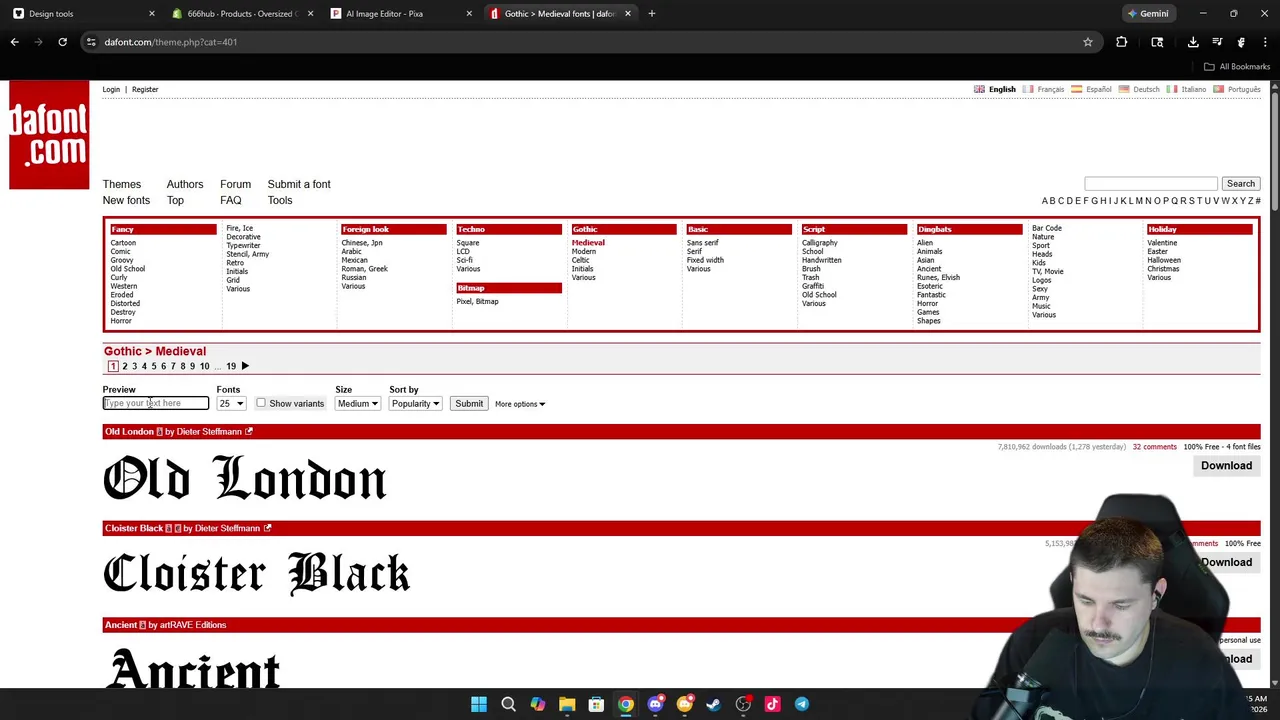Bookmark this page with the star icon
The width and height of the screenshot is (1280, 720).
click(x=1088, y=42)
